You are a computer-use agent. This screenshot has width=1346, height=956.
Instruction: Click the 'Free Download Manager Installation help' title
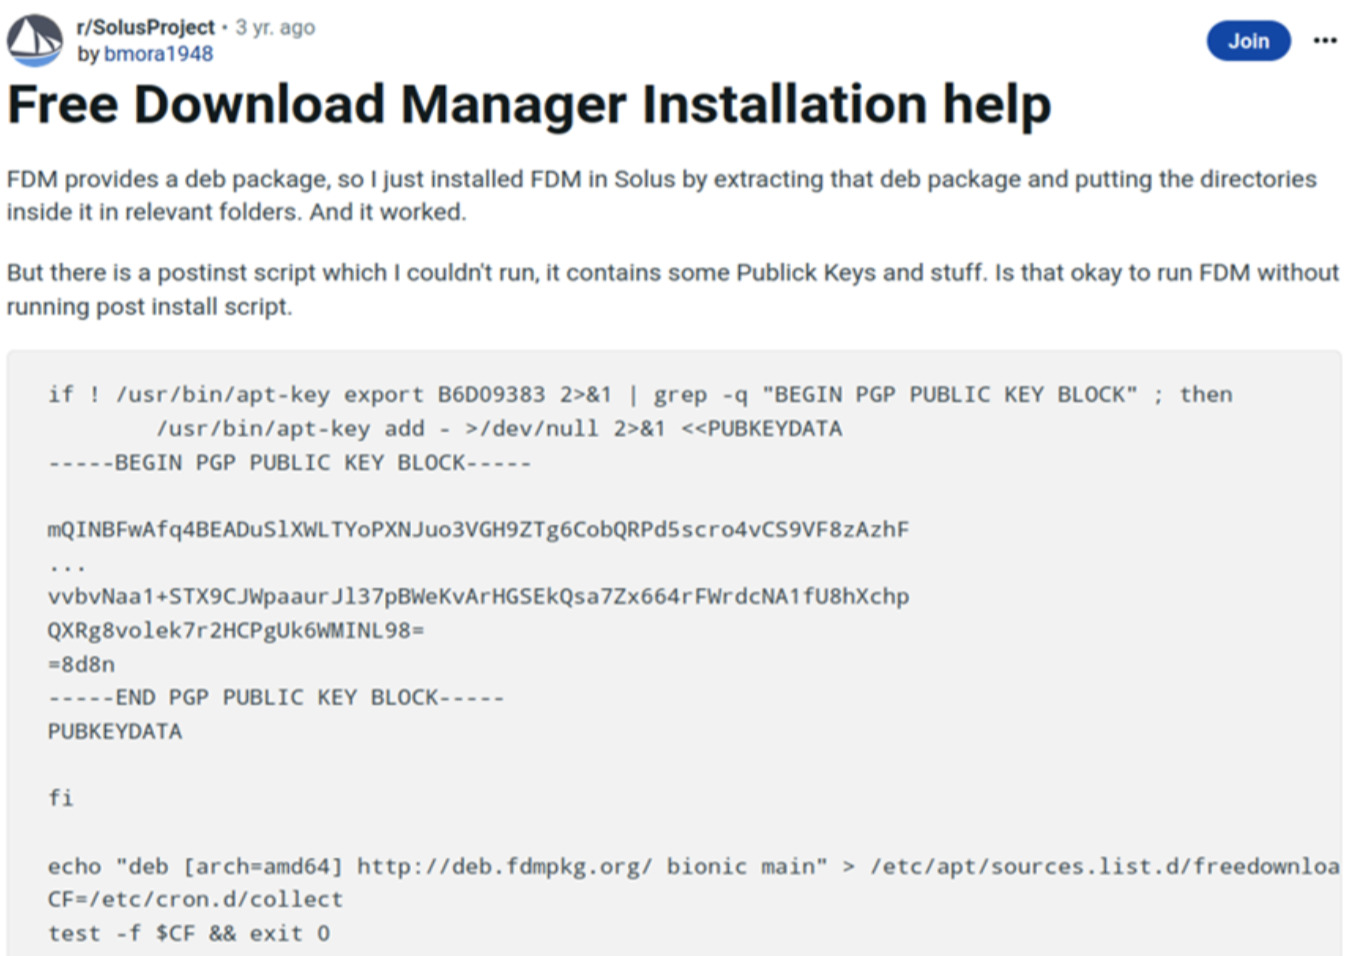(529, 105)
